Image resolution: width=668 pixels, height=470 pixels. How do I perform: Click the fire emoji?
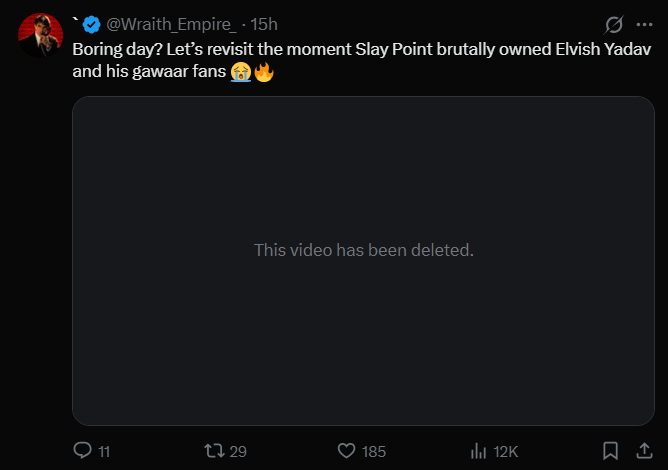[x=264, y=72]
